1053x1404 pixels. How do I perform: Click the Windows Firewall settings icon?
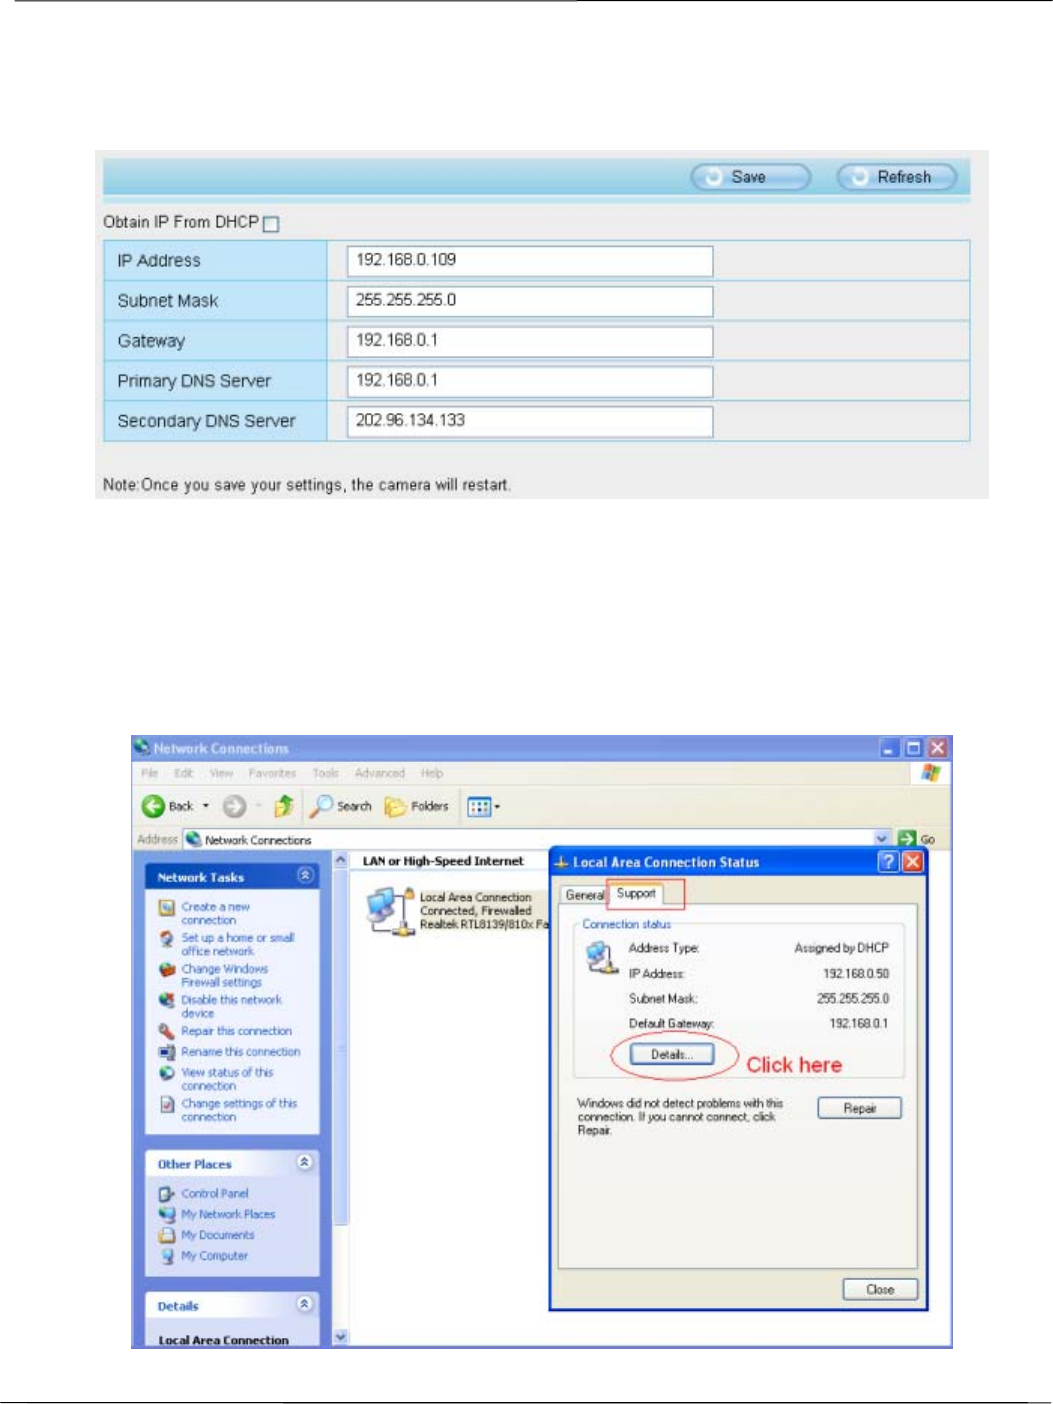click(167, 969)
